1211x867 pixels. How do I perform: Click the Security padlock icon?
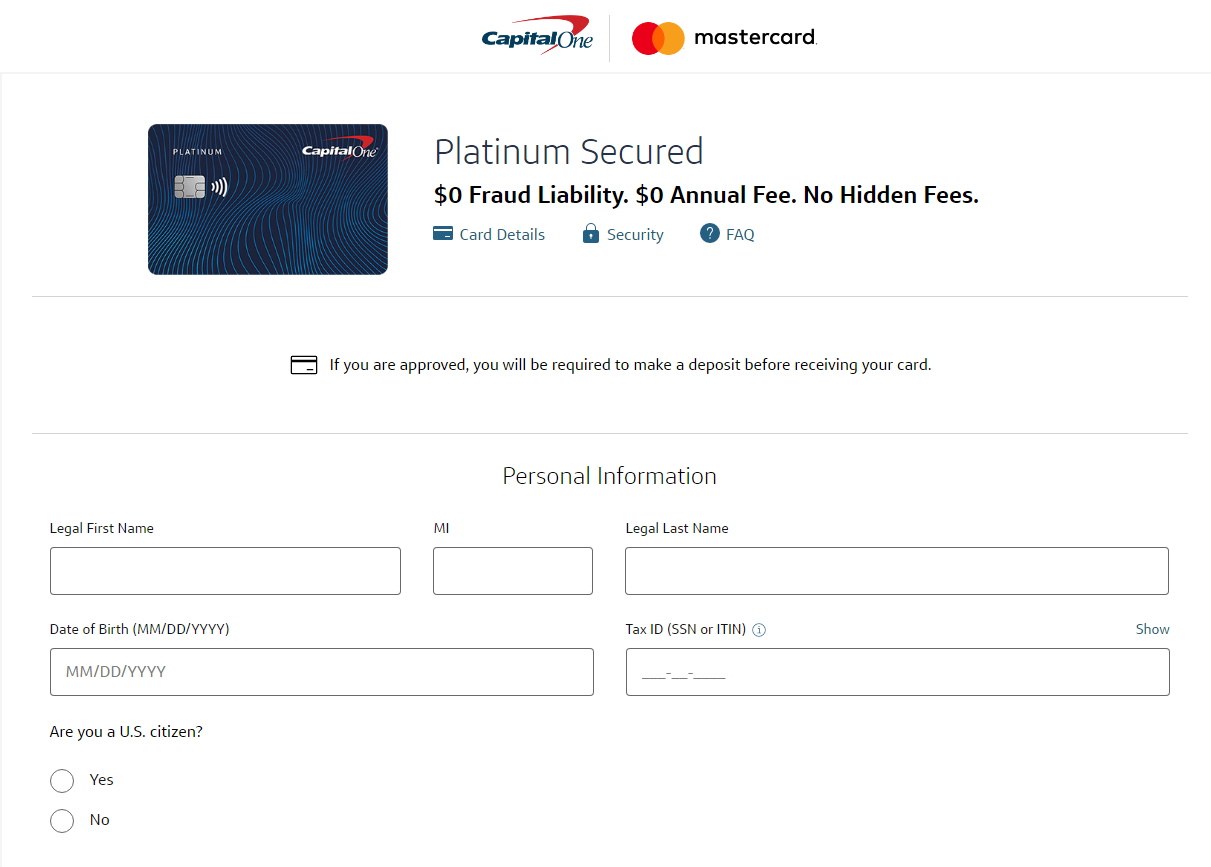591,234
